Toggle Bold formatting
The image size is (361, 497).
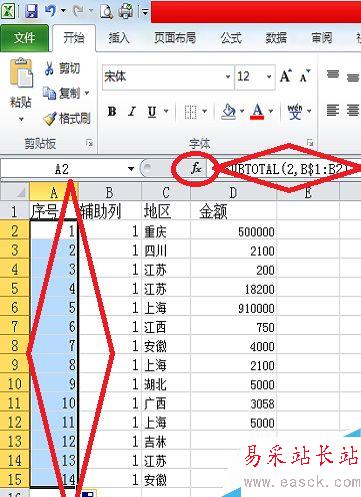click(x=112, y=111)
